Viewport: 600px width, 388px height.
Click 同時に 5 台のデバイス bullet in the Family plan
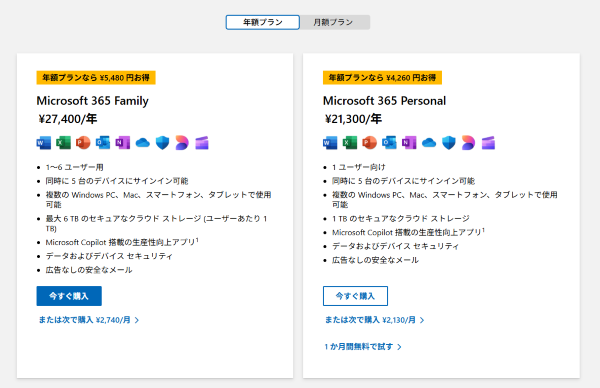pyautogui.click(x=117, y=181)
